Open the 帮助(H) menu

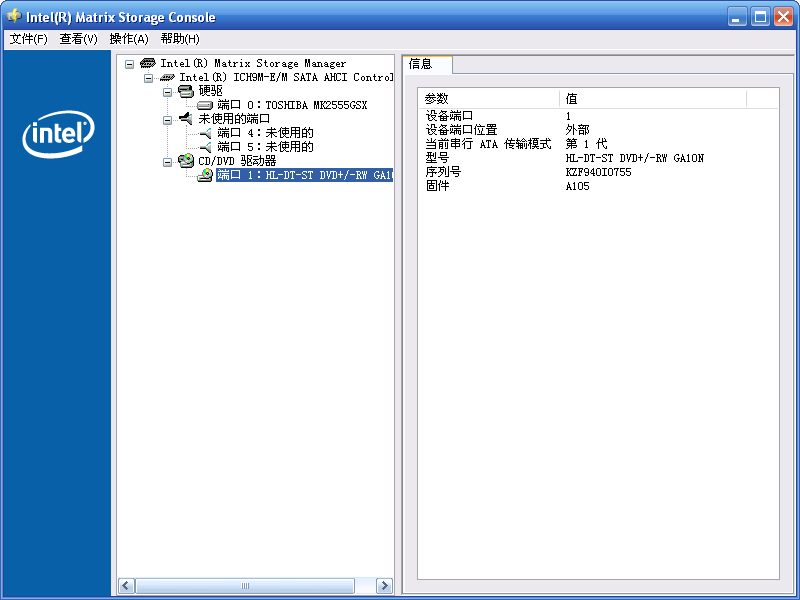point(180,39)
